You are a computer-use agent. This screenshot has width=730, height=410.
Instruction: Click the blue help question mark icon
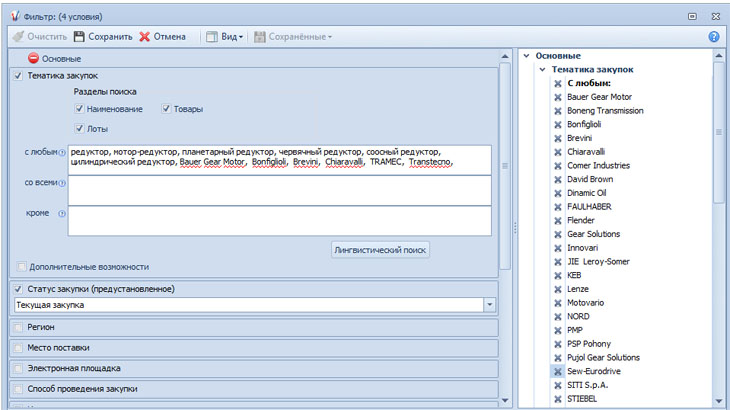pos(714,37)
